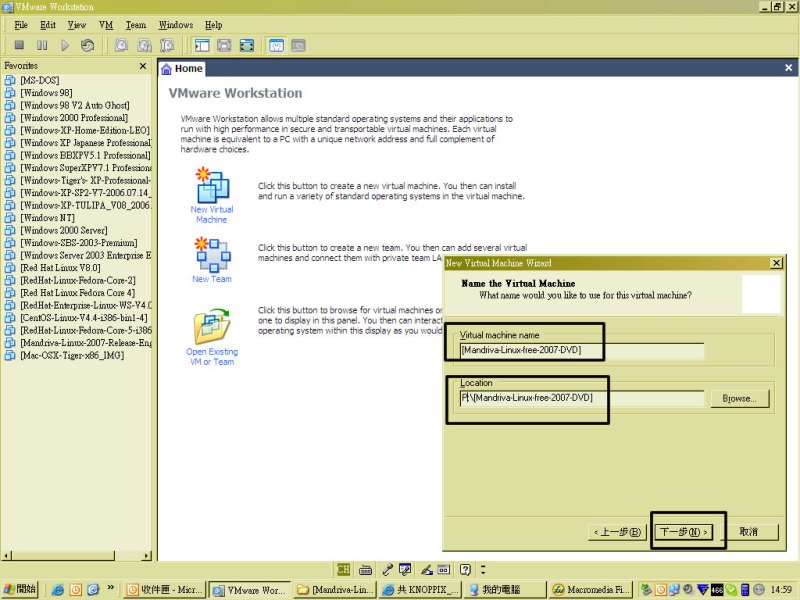Viewport: 800px width, 600px height.
Task: Click the Open Existing VM or Team icon
Action: (212, 328)
